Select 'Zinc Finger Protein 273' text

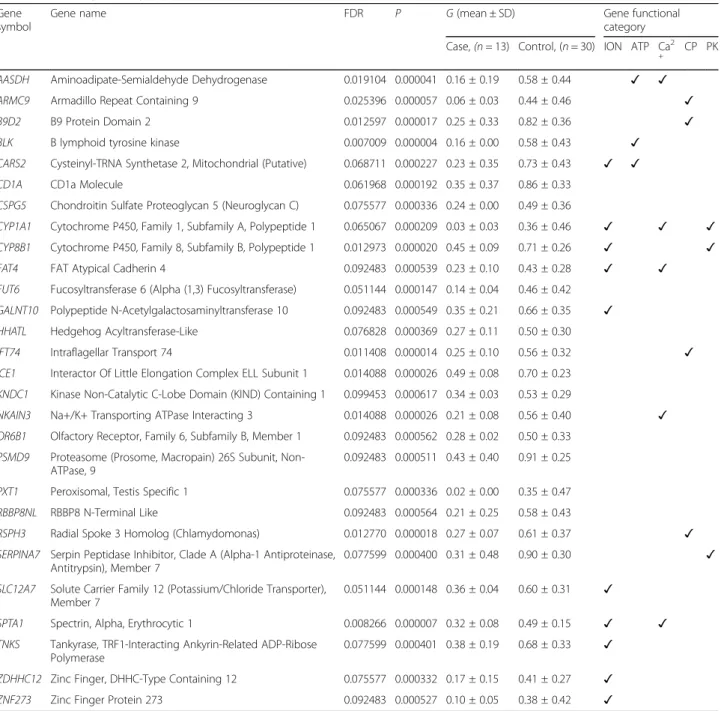point(106,700)
